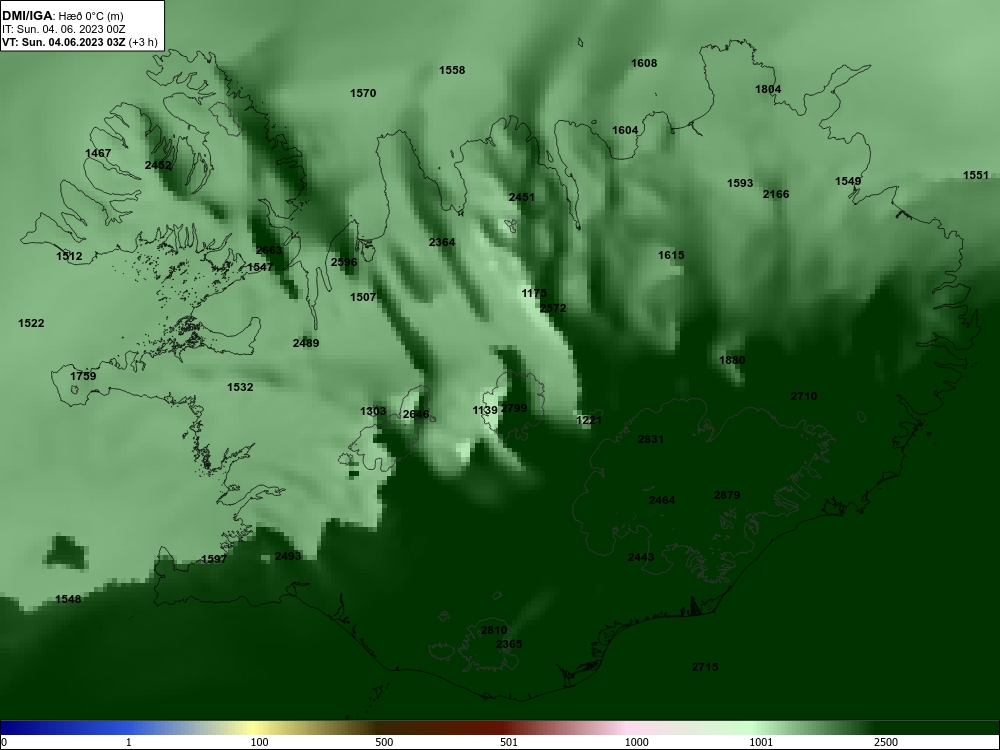
Task: Select the 2365 map value
Action: pyautogui.click(x=509, y=644)
